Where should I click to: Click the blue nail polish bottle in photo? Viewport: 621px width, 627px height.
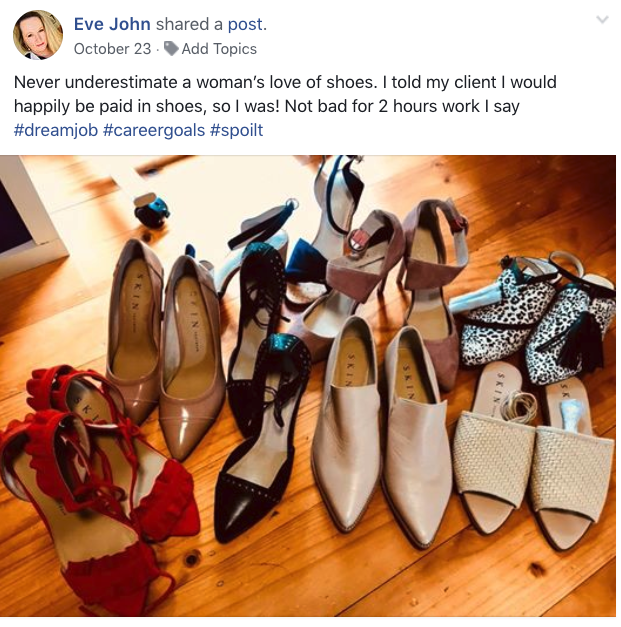coord(151,210)
